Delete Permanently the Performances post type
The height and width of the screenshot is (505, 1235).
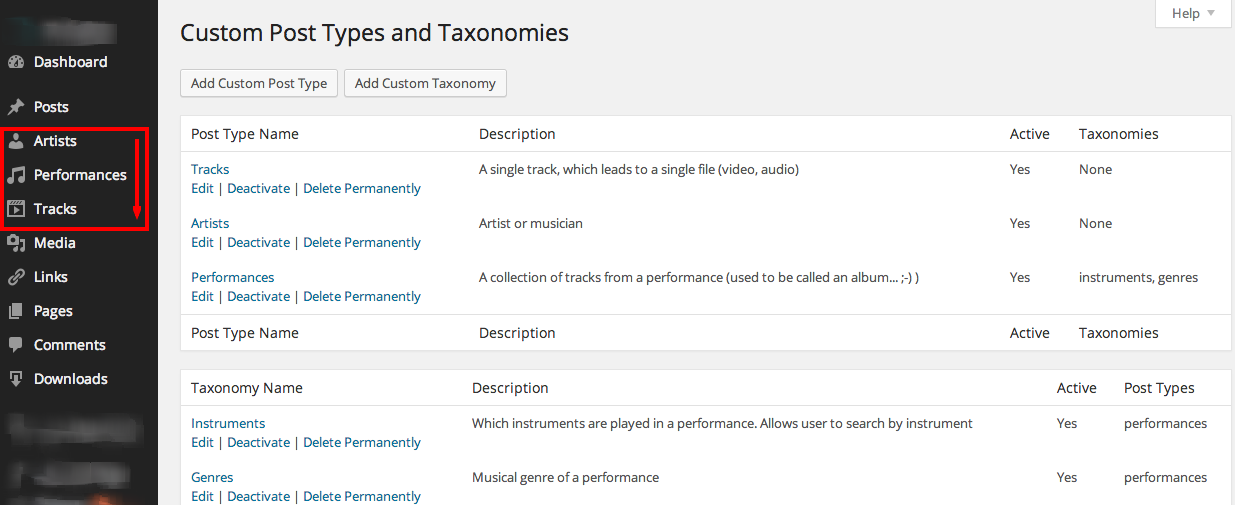(362, 296)
